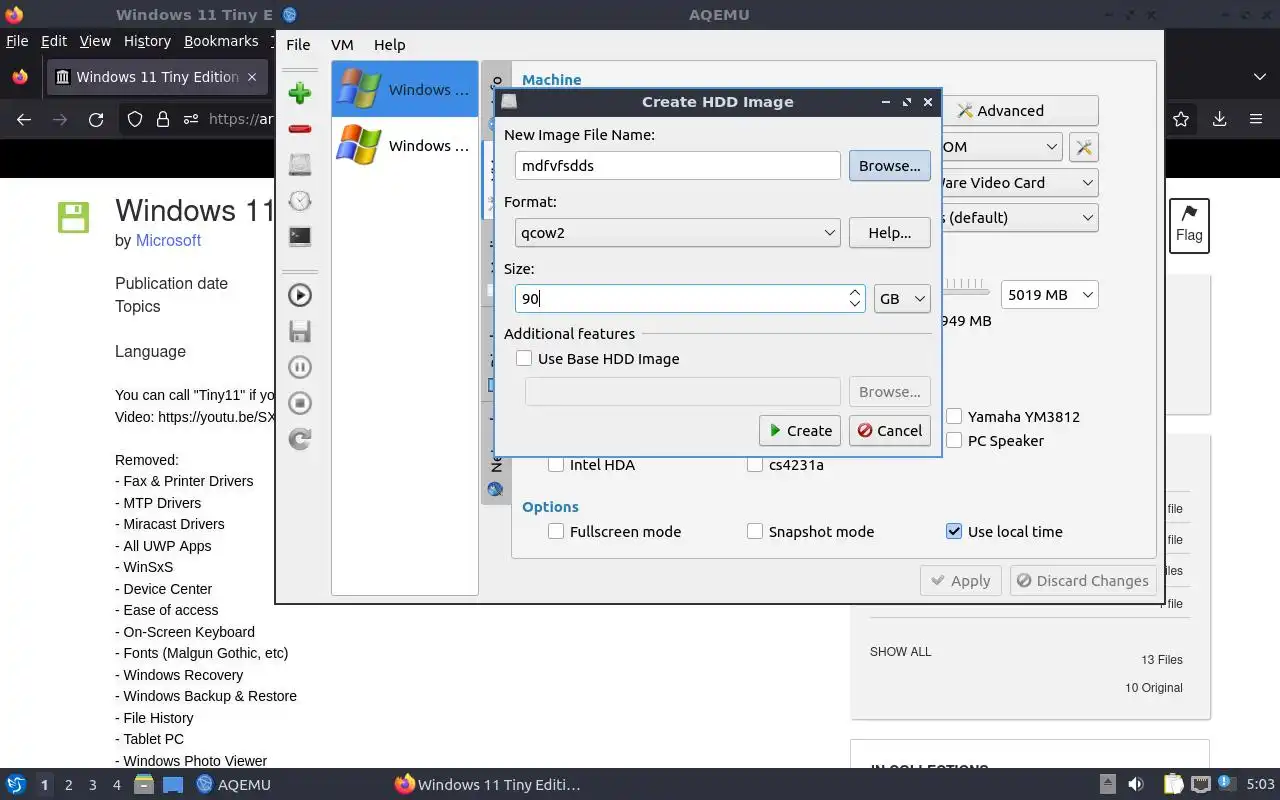Click the Size spinner down arrow
The image size is (1280, 800).
(x=854, y=304)
